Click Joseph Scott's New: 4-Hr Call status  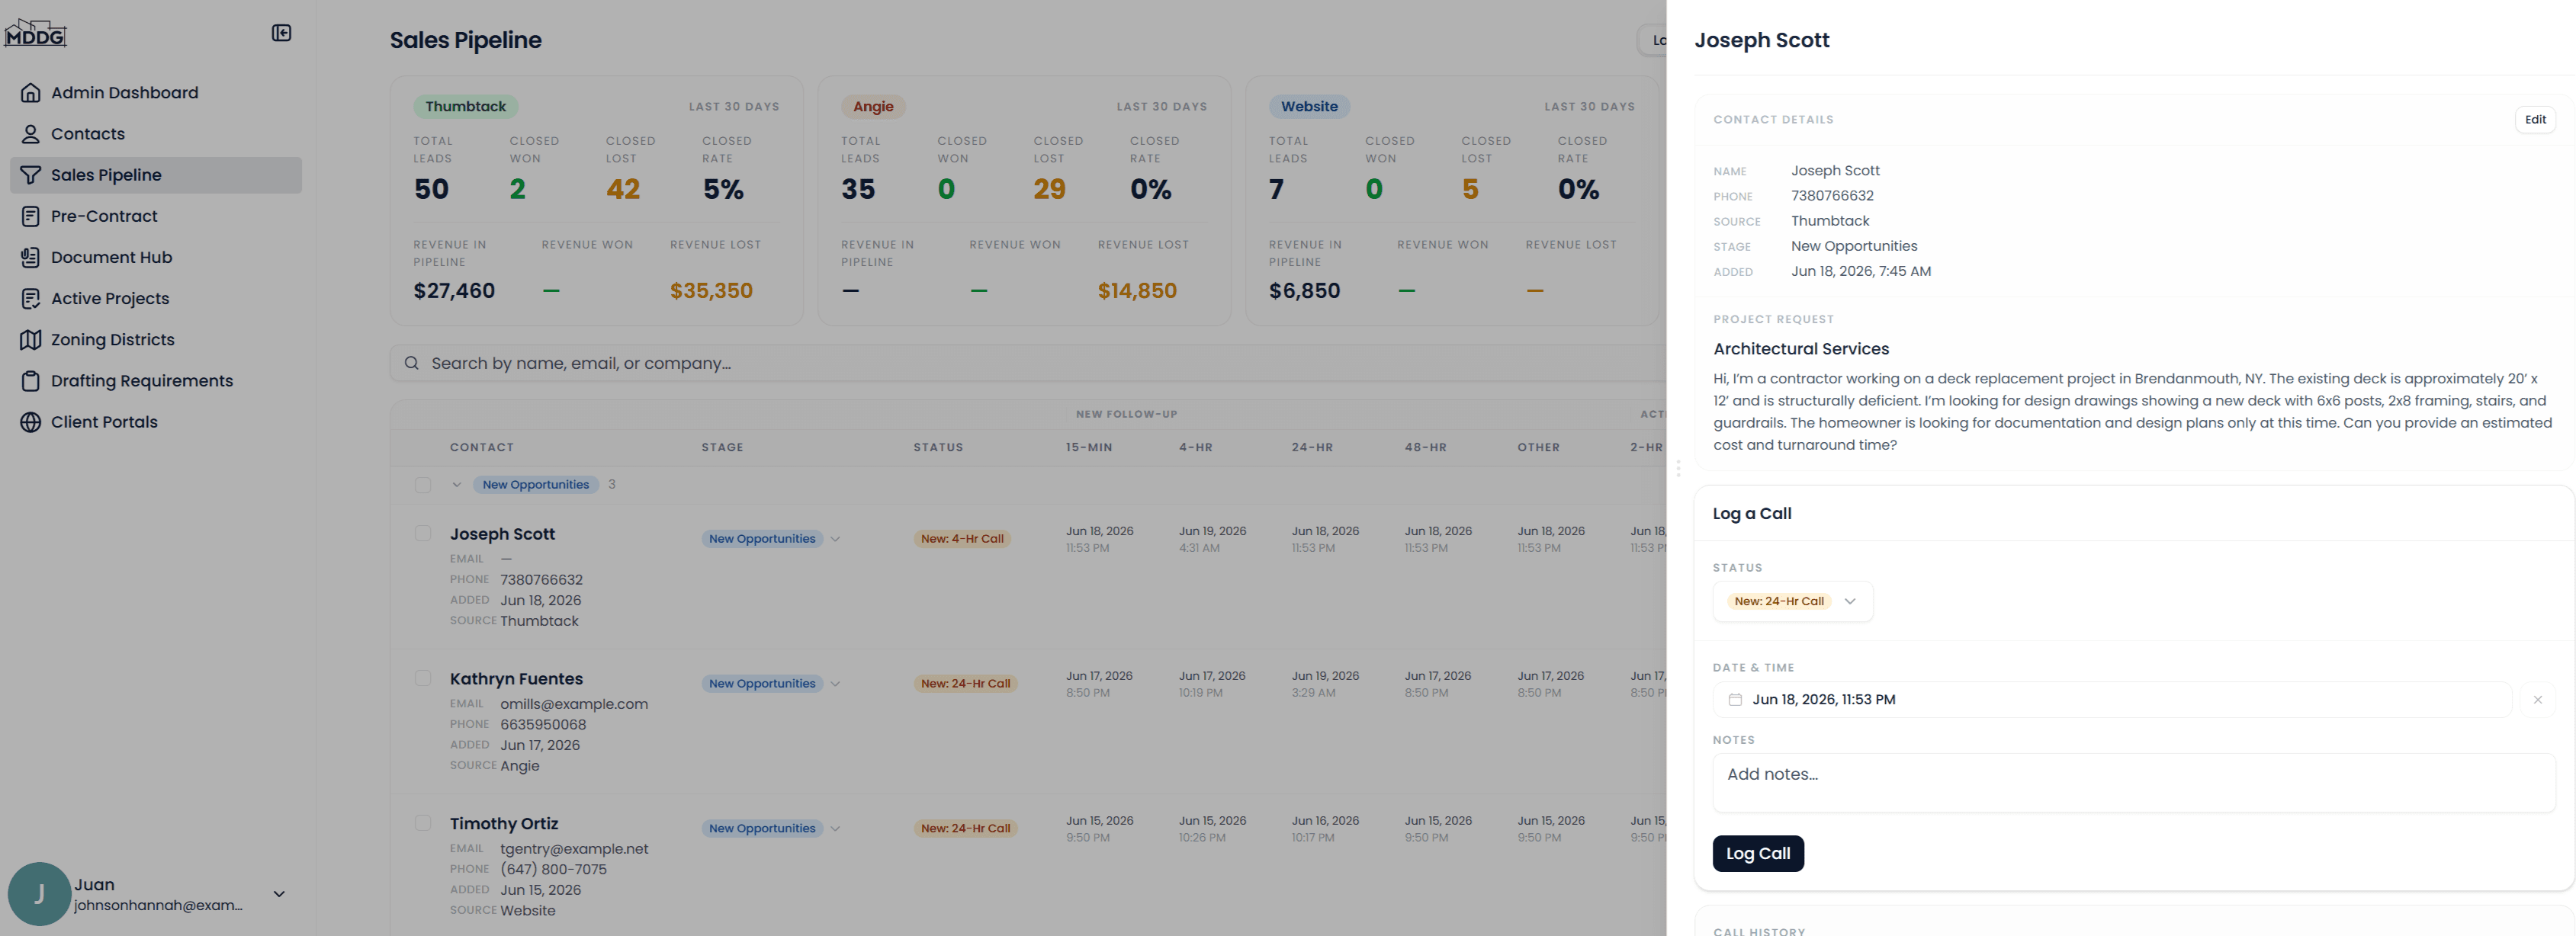click(x=962, y=539)
